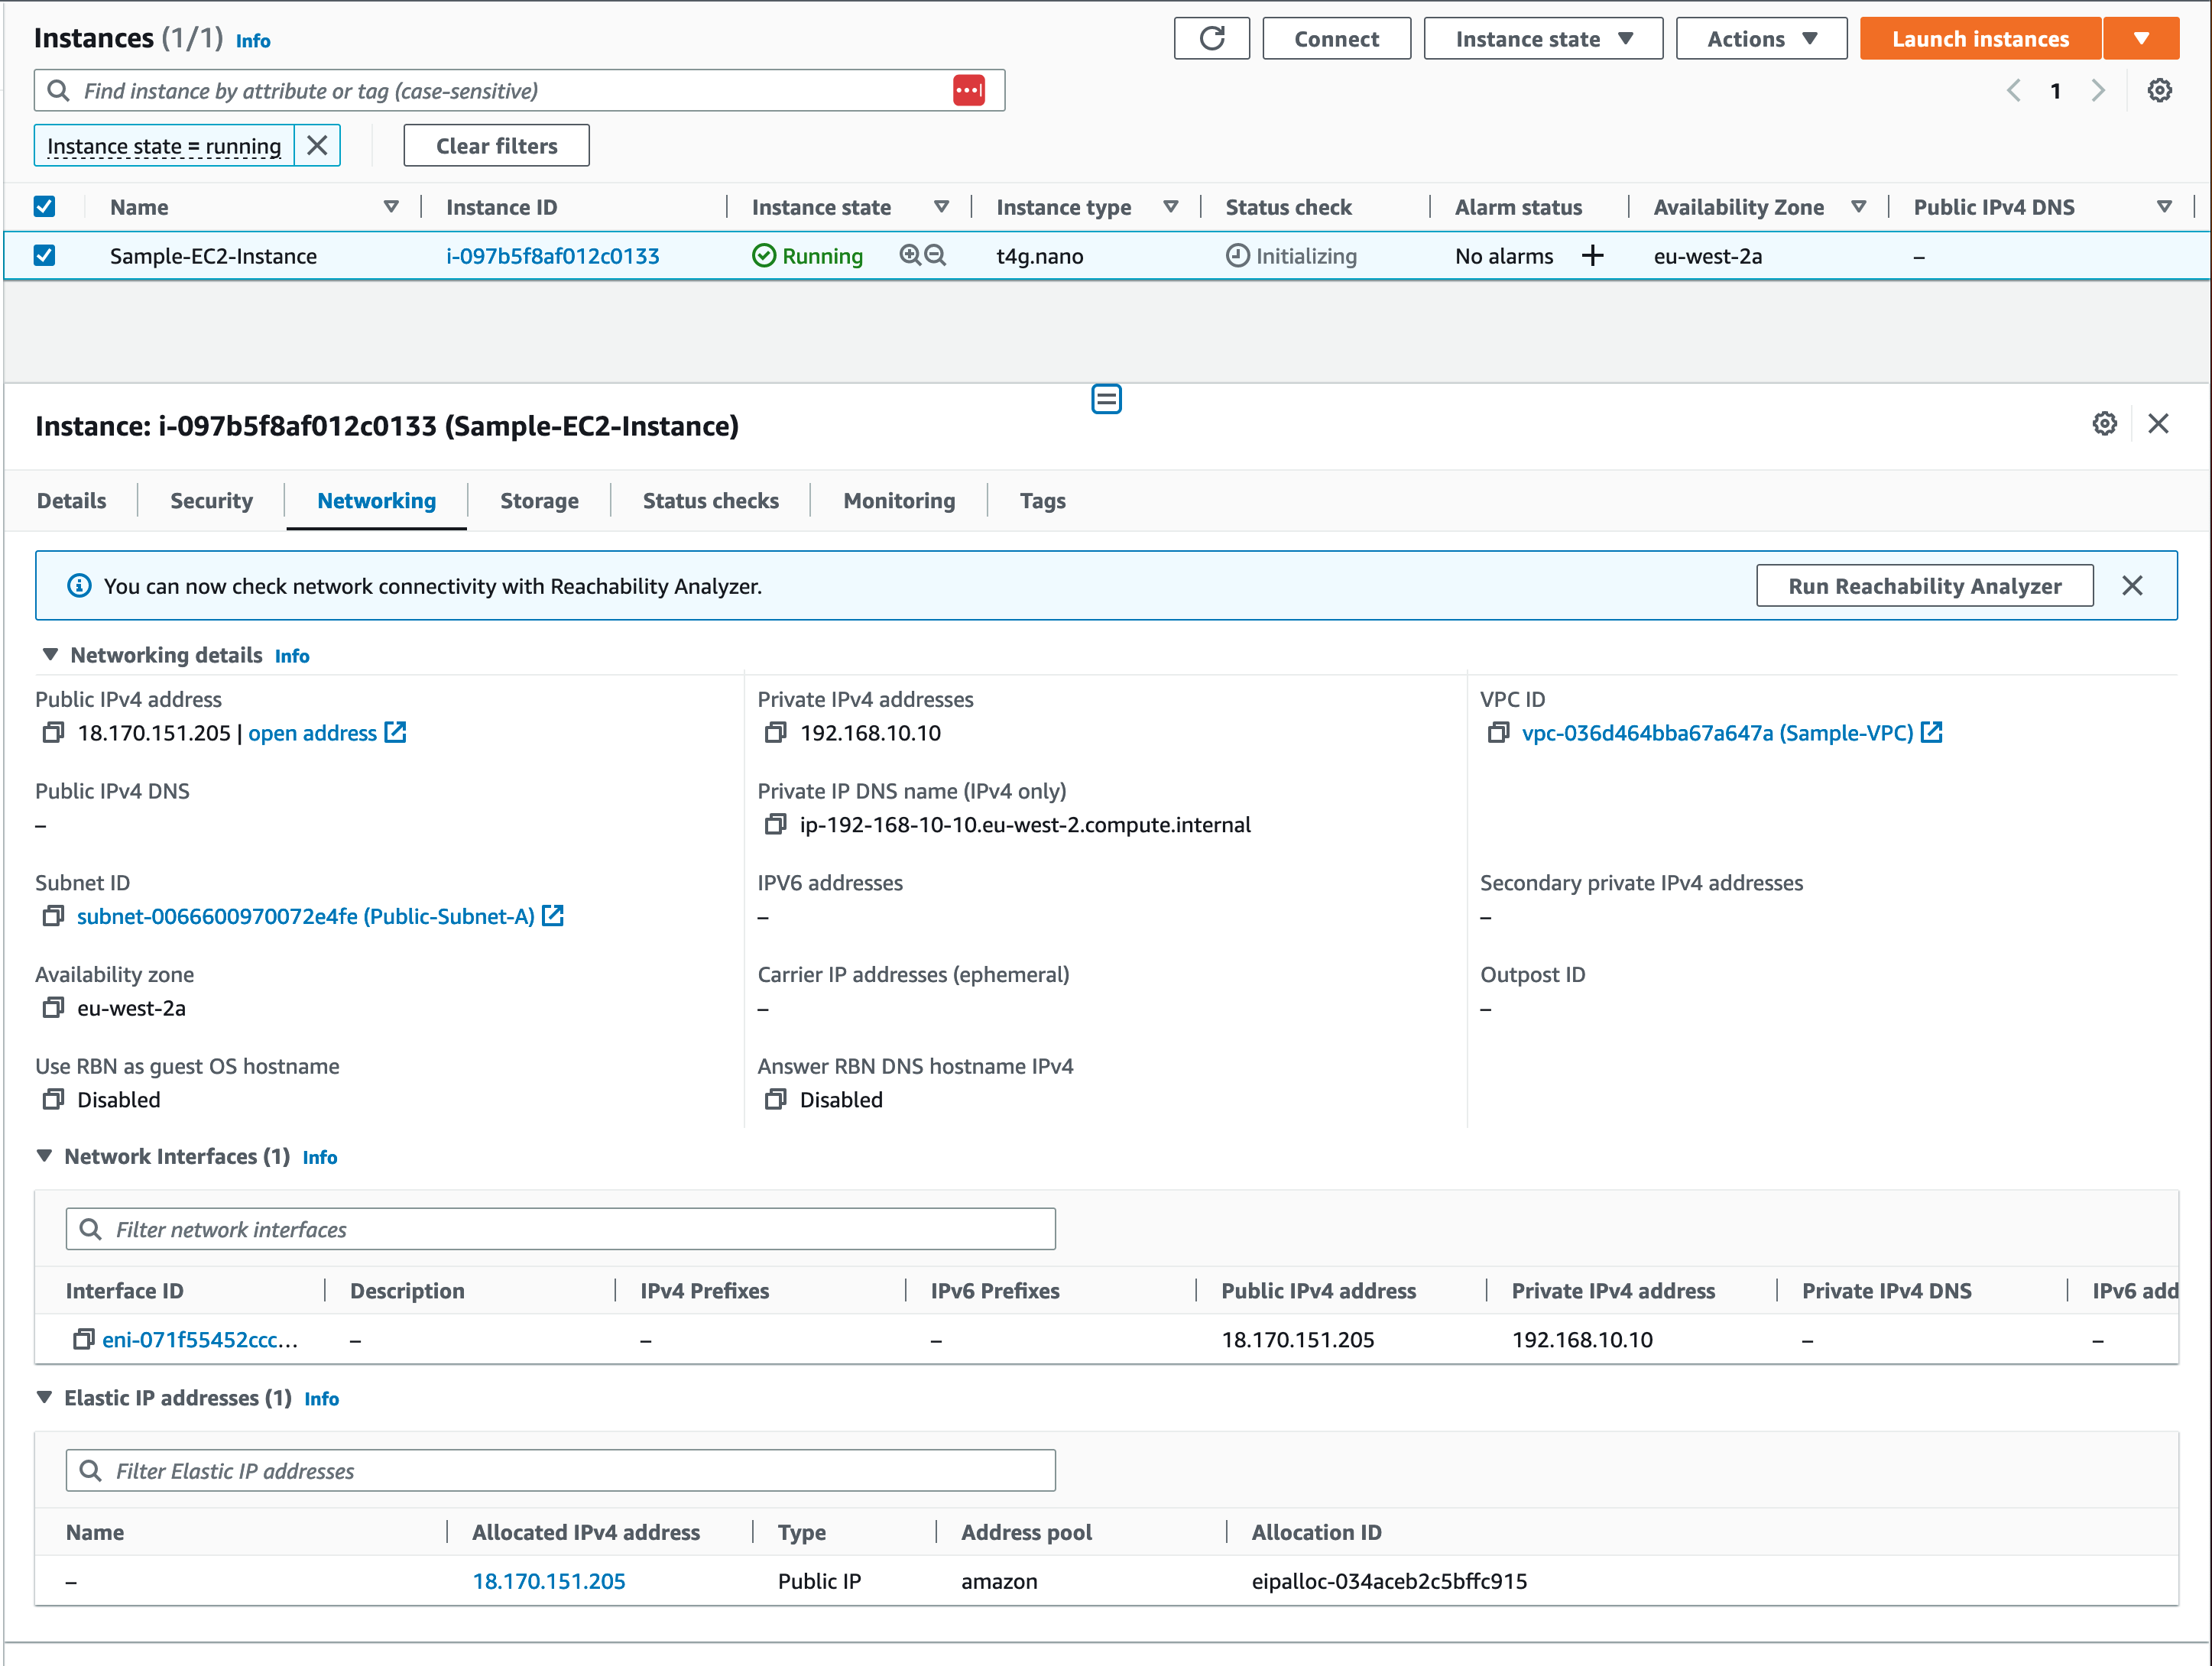Open the Instance state dropdown
This screenshot has height=1666, width=2212.
[x=1542, y=38]
